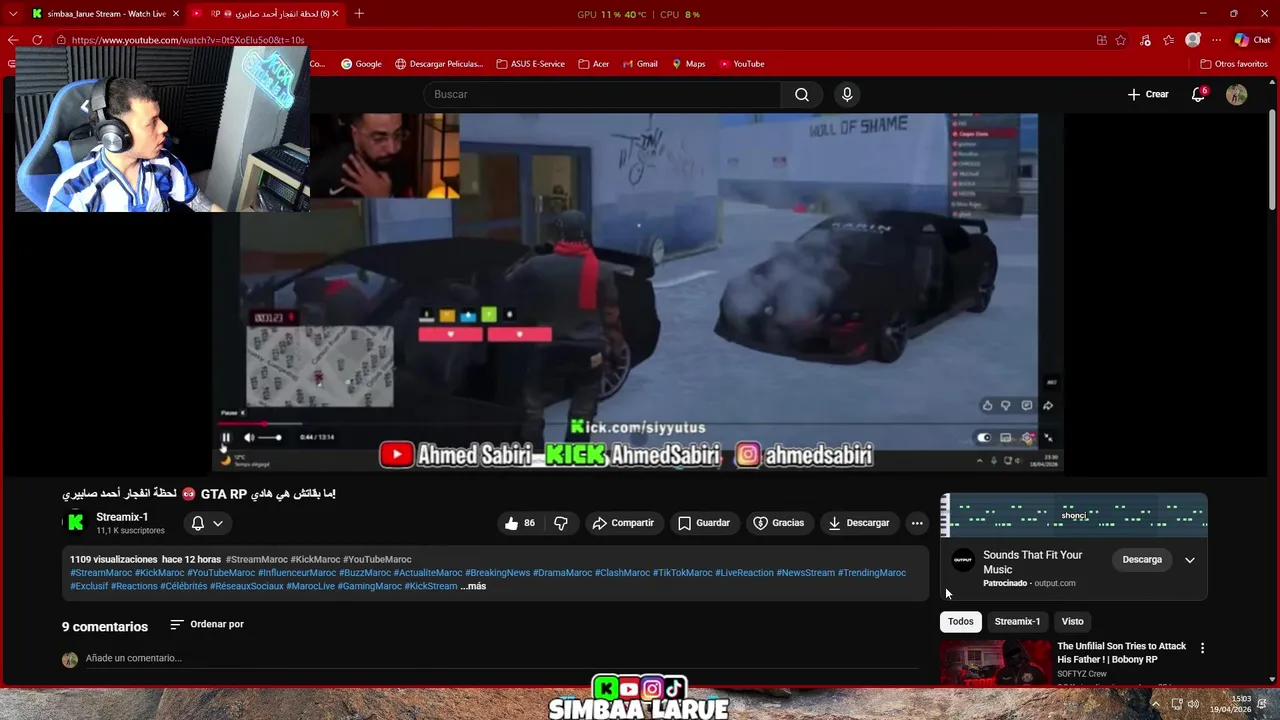Click the comment overlay icon on the video
The height and width of the screenshot is (720, 1280).
tap(1027, 405)
